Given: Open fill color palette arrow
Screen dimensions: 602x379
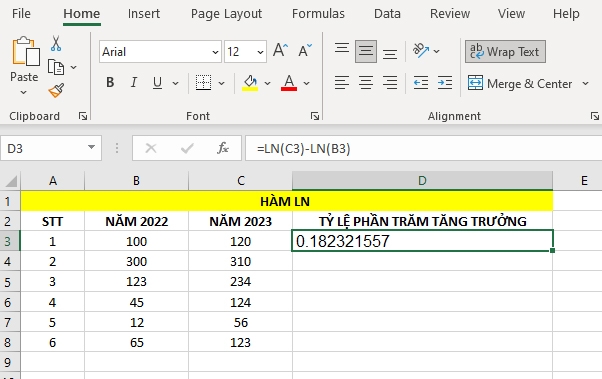Looking at the screenshot, I should [268, 83].
